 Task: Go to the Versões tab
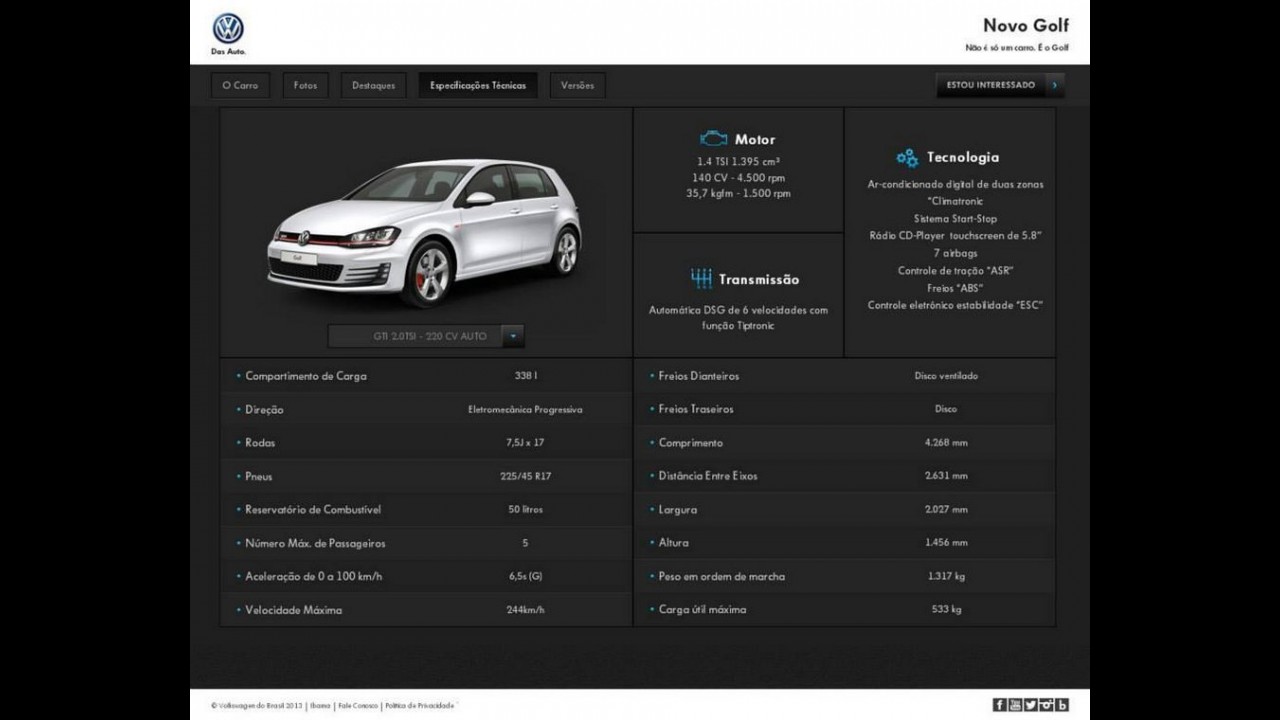577,85
